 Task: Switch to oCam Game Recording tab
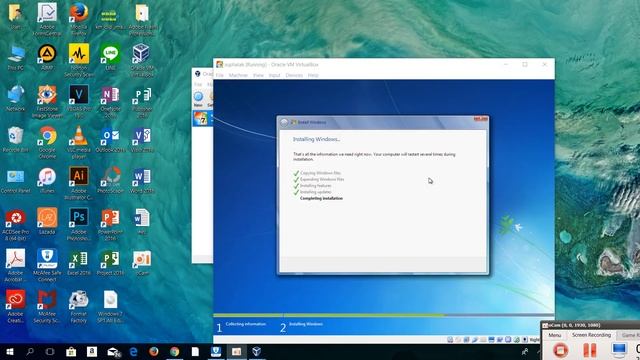629,335
